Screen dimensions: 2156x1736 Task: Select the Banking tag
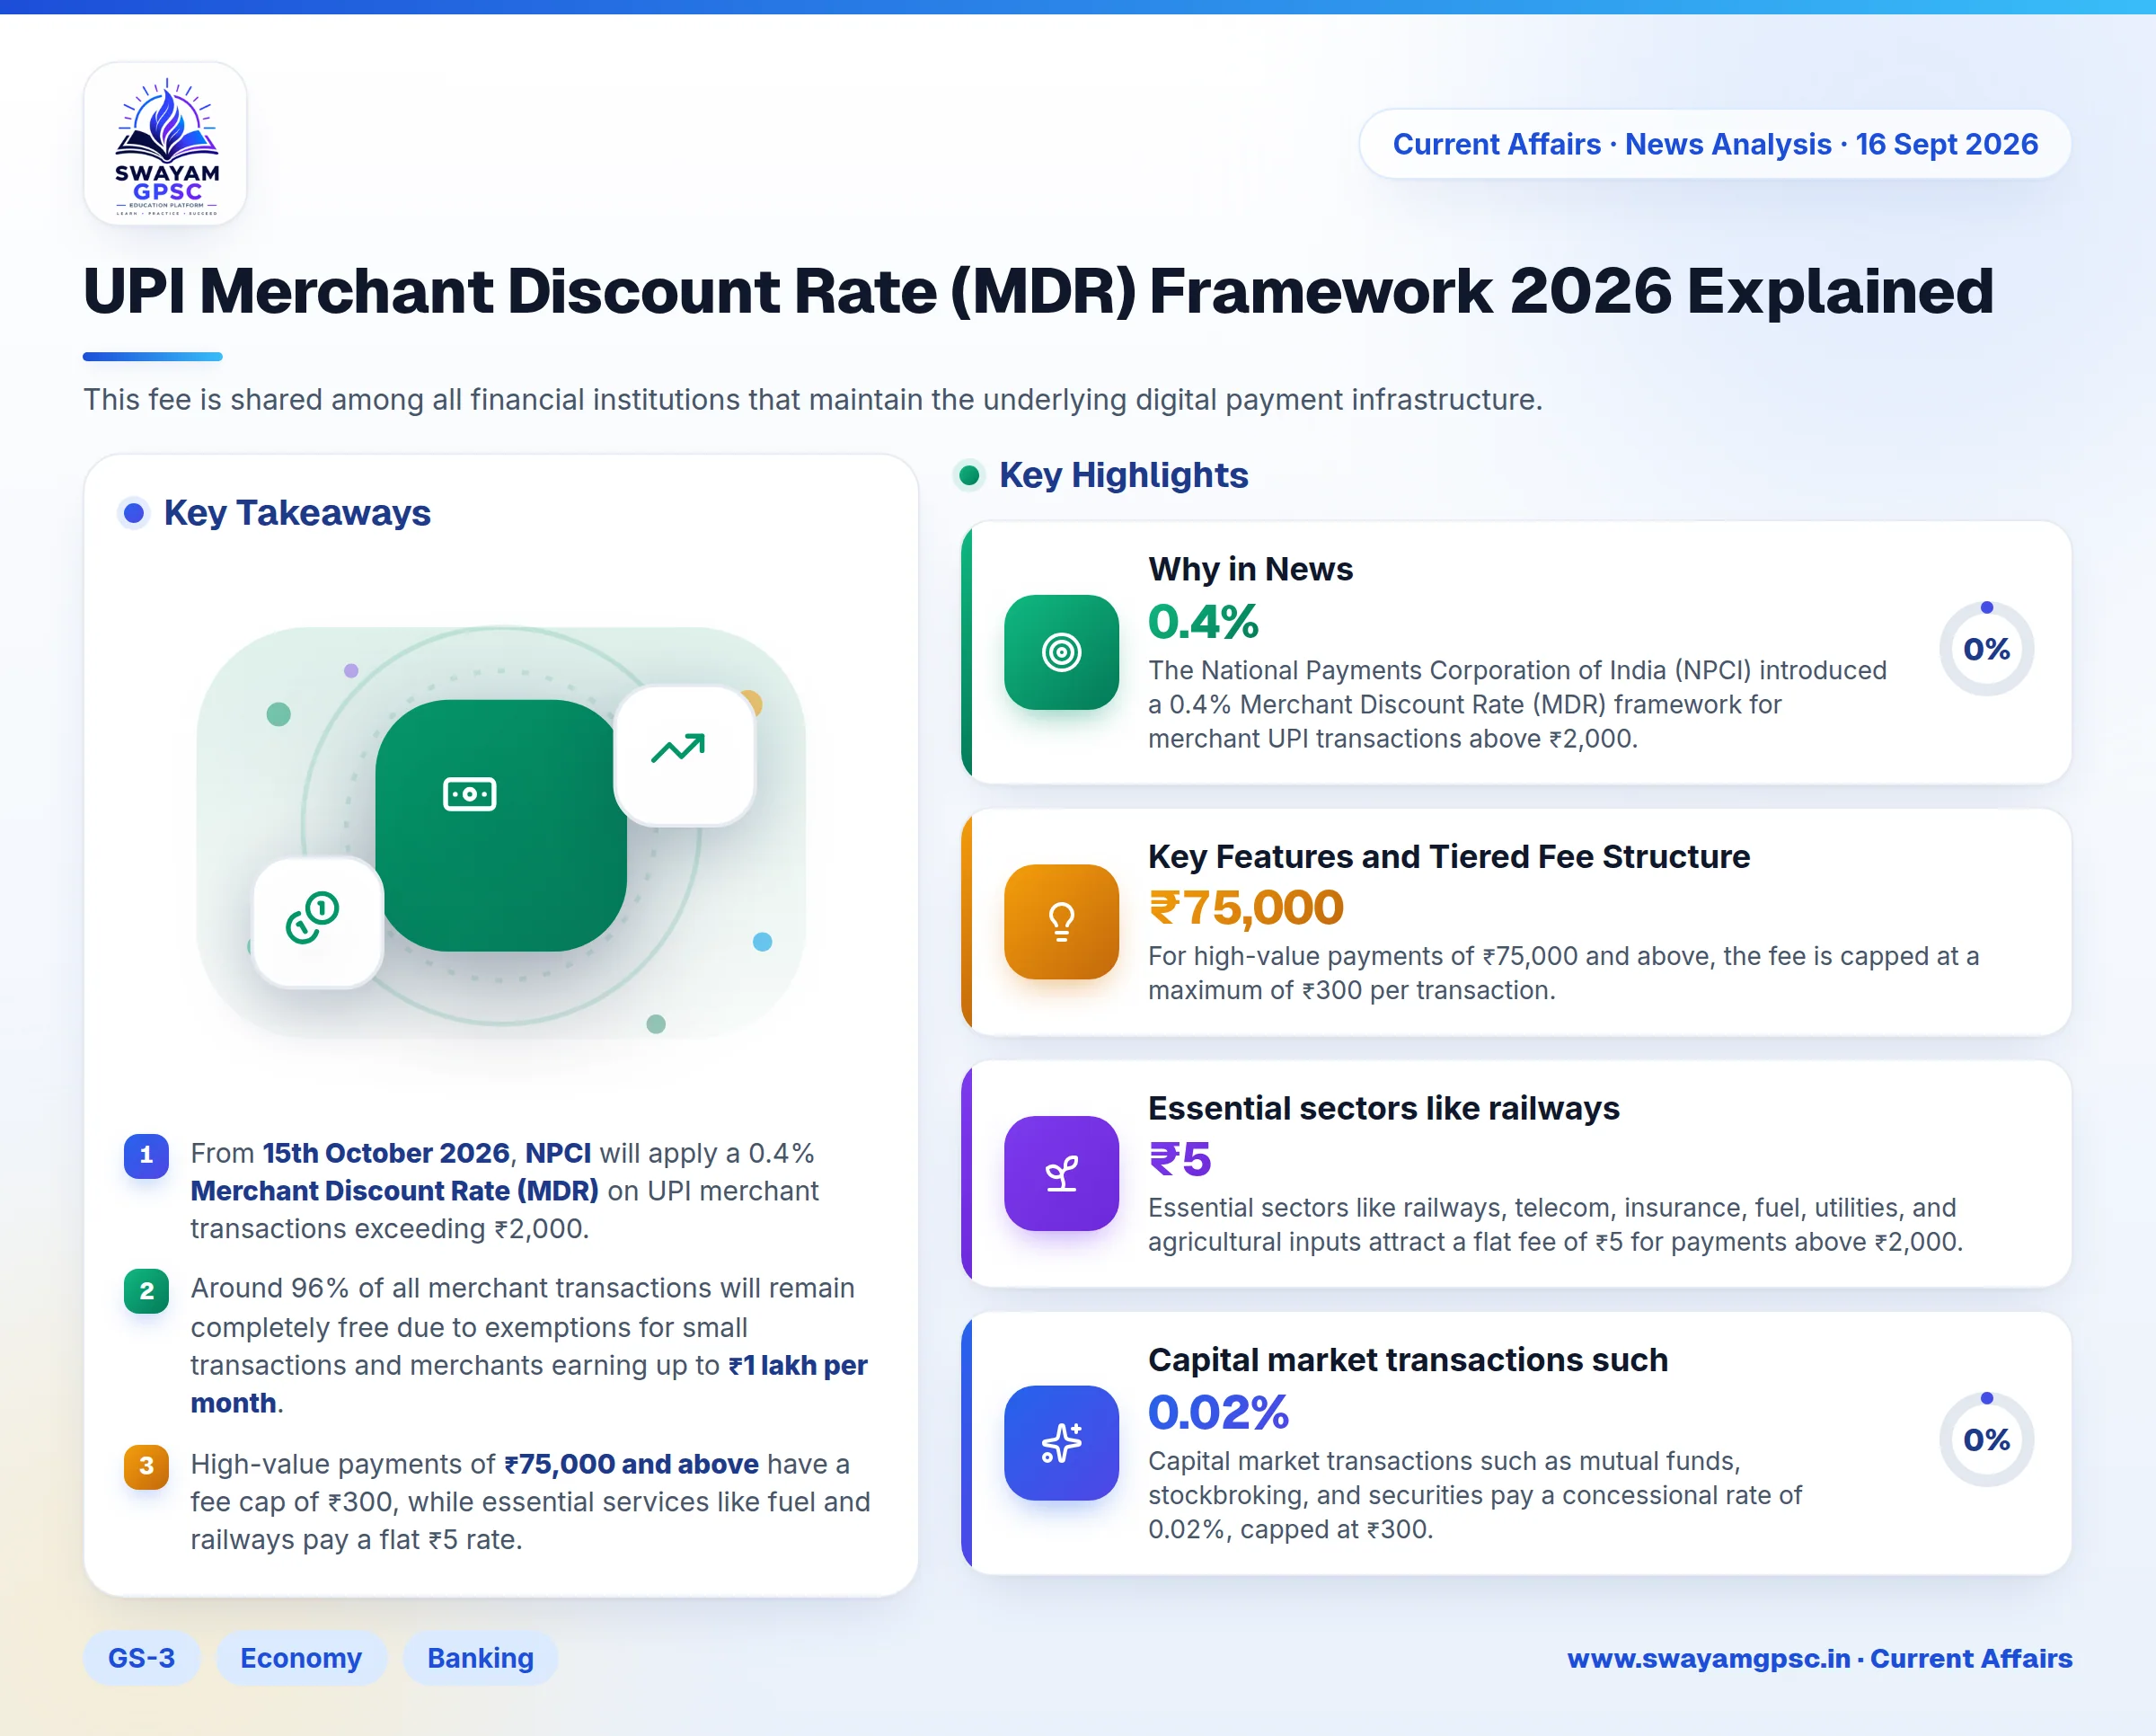point(480,1657)
